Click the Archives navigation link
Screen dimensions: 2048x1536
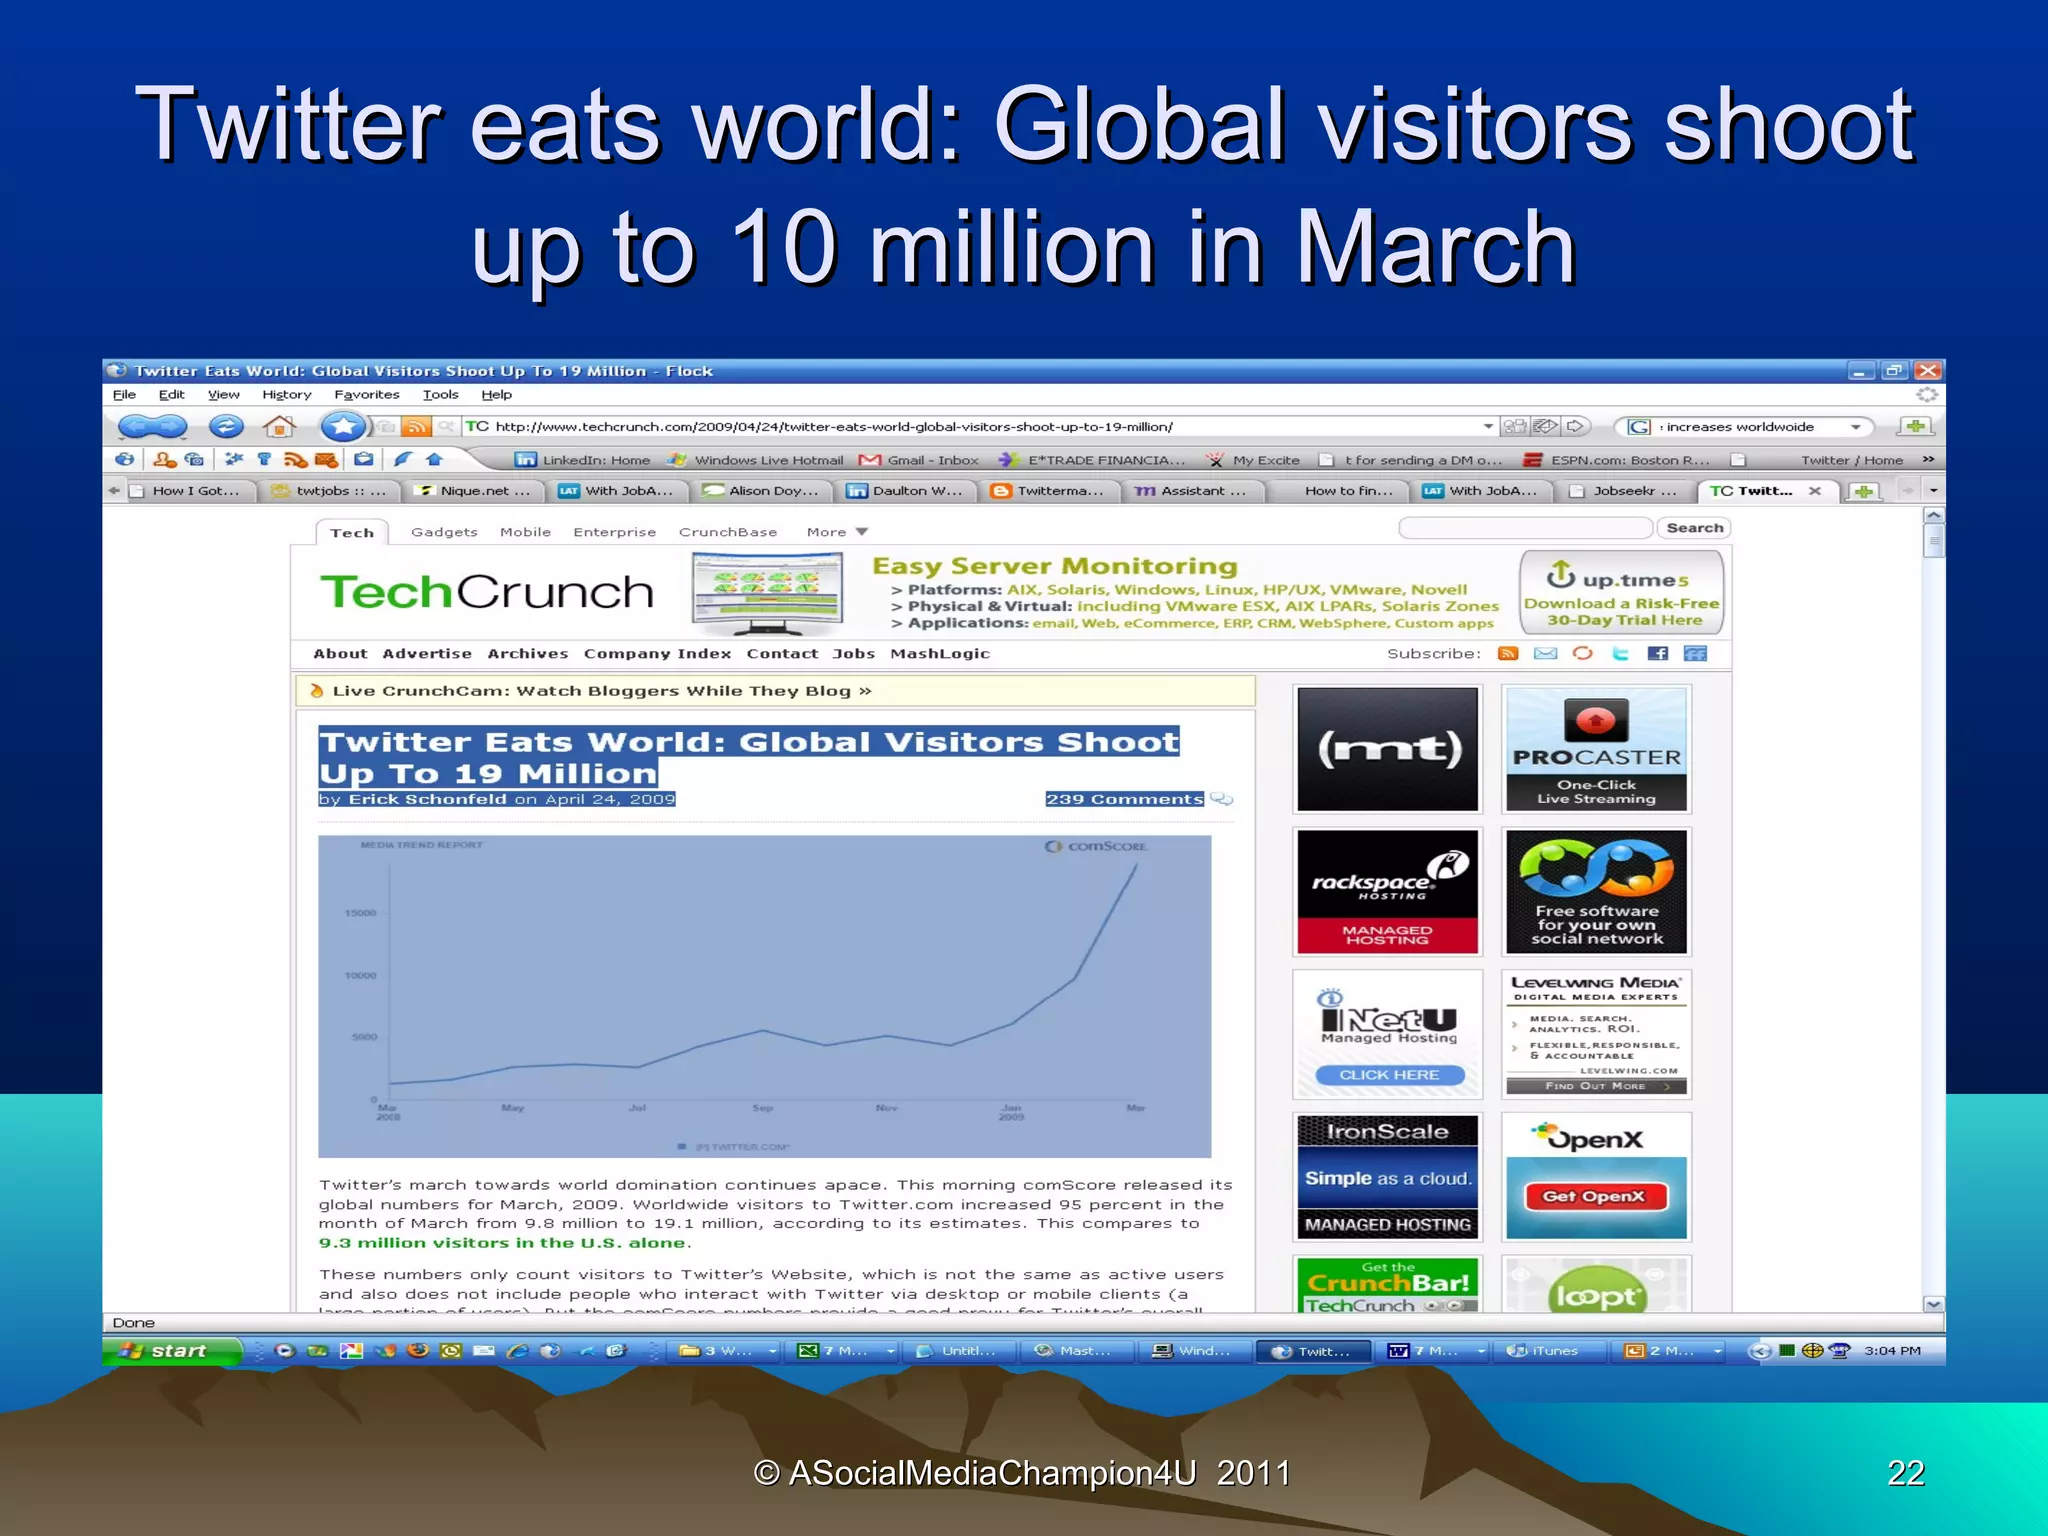[528, 654]
